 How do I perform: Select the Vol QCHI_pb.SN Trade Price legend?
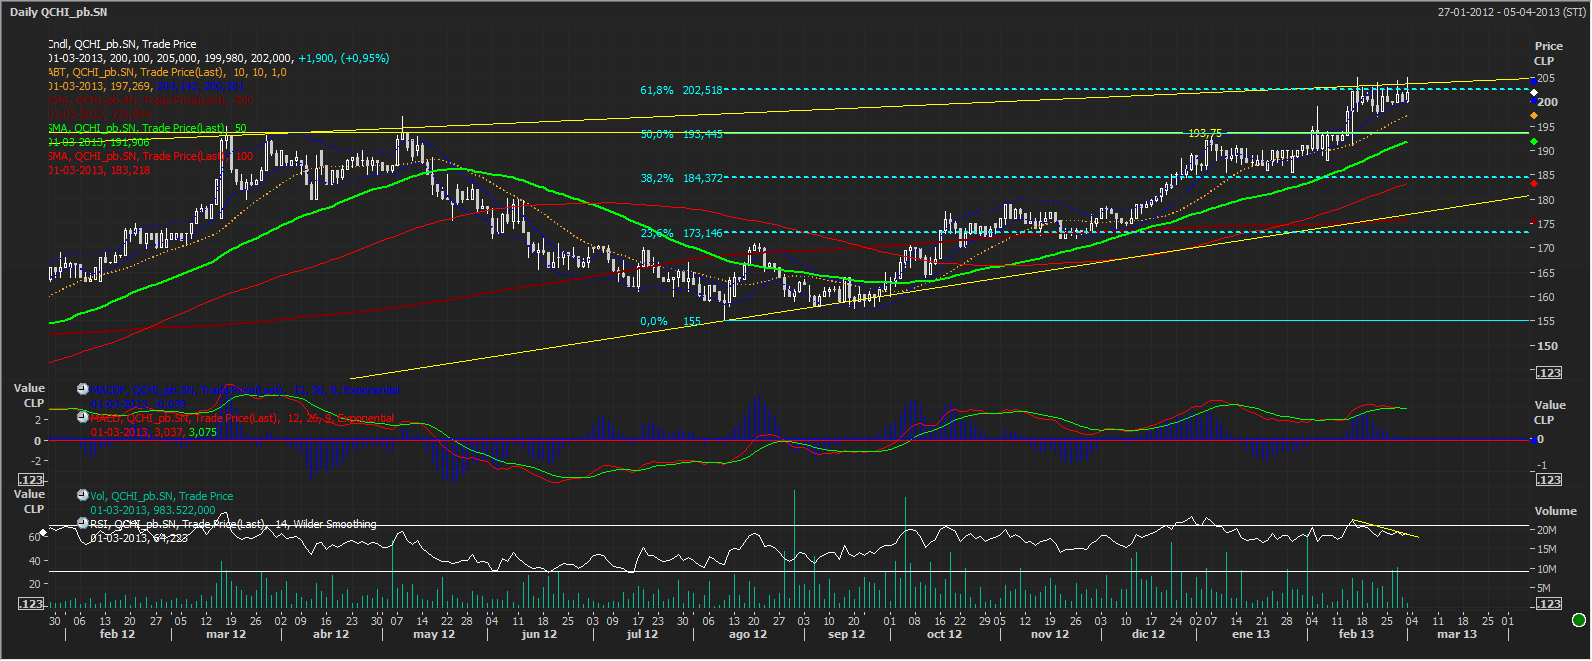[161, 496]
